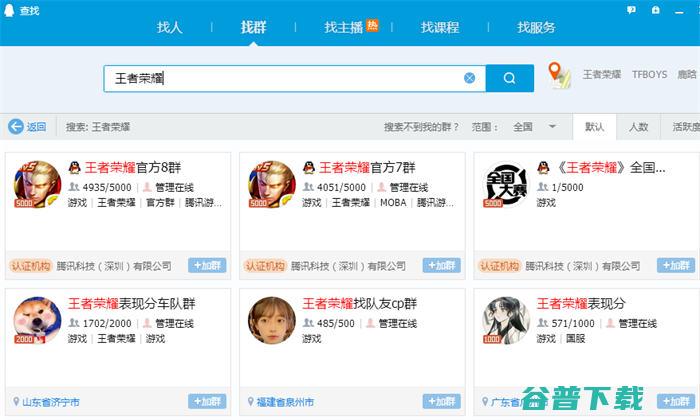The image size is (700, 420).
Task: Click the skin/lock icon in title bar
Action: (655, 10)
